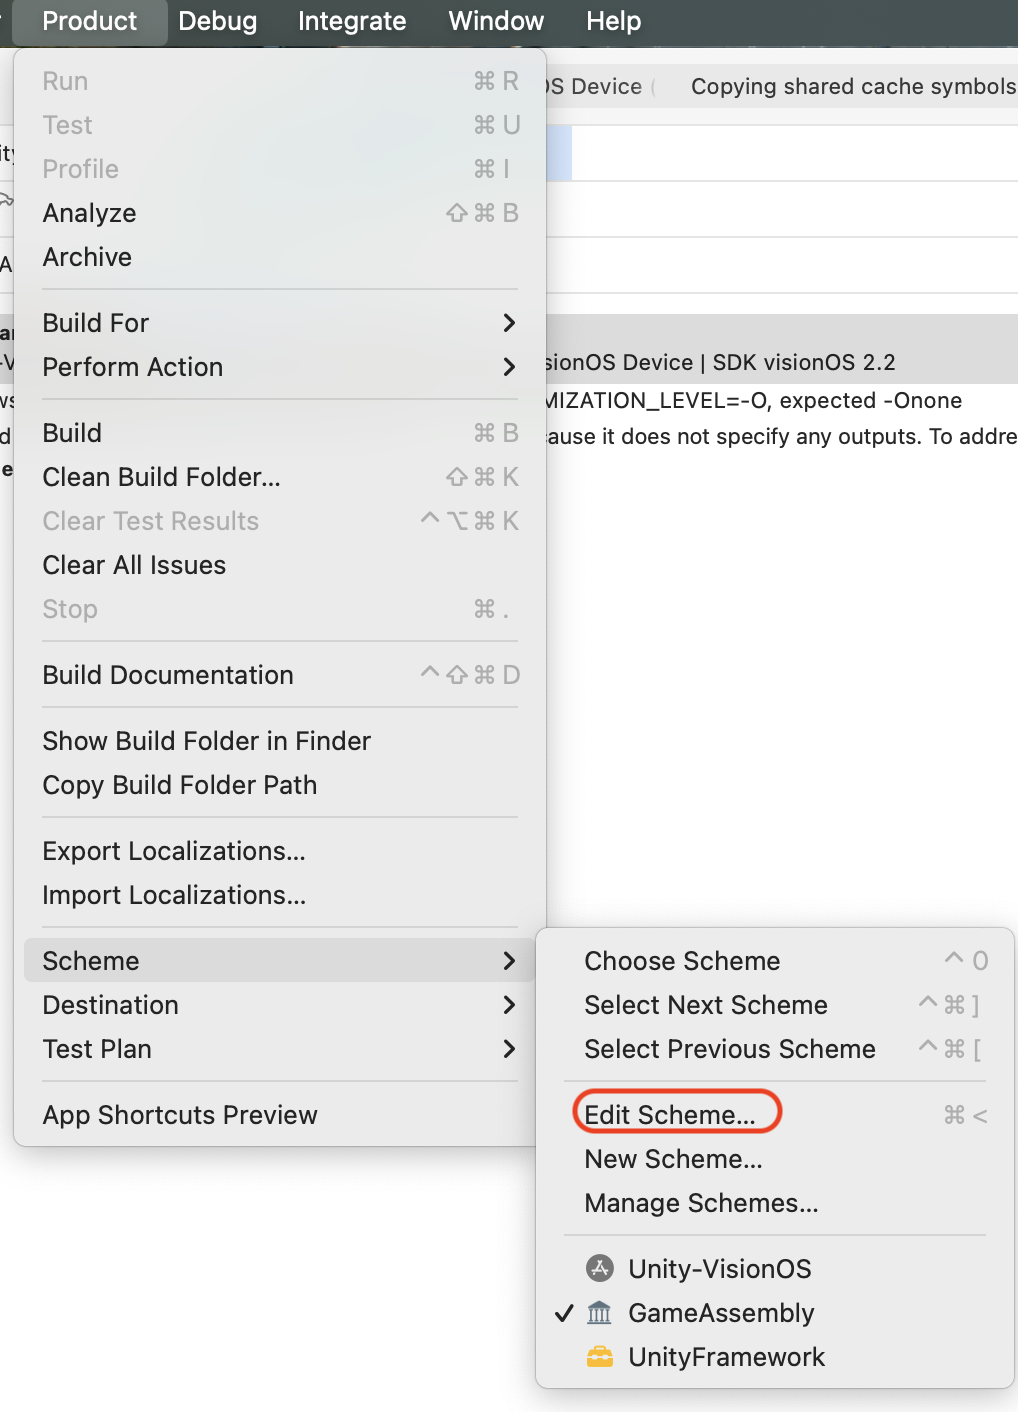Expand the Build For submenu
Image resolution: width=1018 pixels, height=1412 pixels.
coord(96,322)
